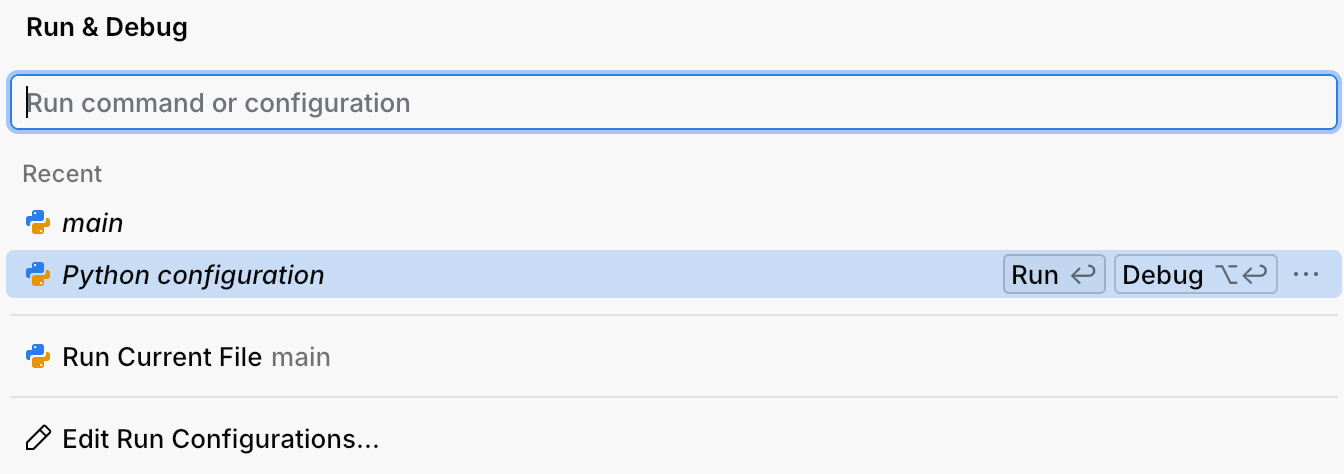The height and width of the screenshot is (474, 1344).
Task: Choose the Python configuration entry label
Action: [x=193, y=275]
